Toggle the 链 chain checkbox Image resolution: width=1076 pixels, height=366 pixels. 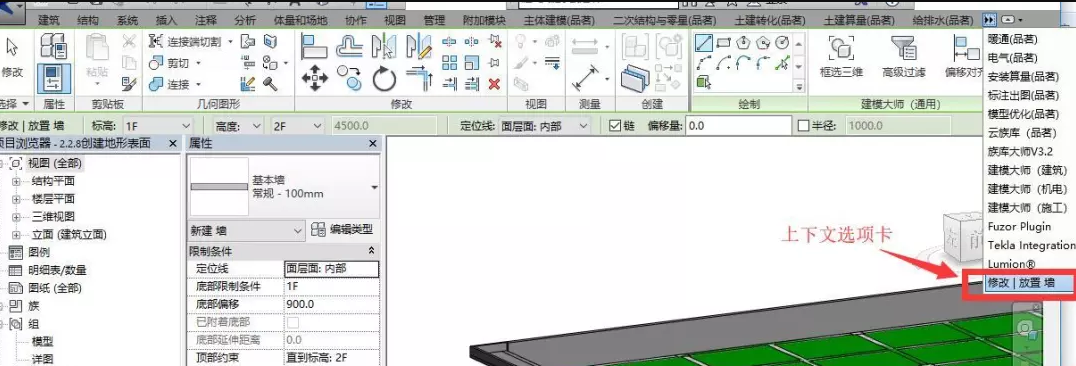coord(615,126)
